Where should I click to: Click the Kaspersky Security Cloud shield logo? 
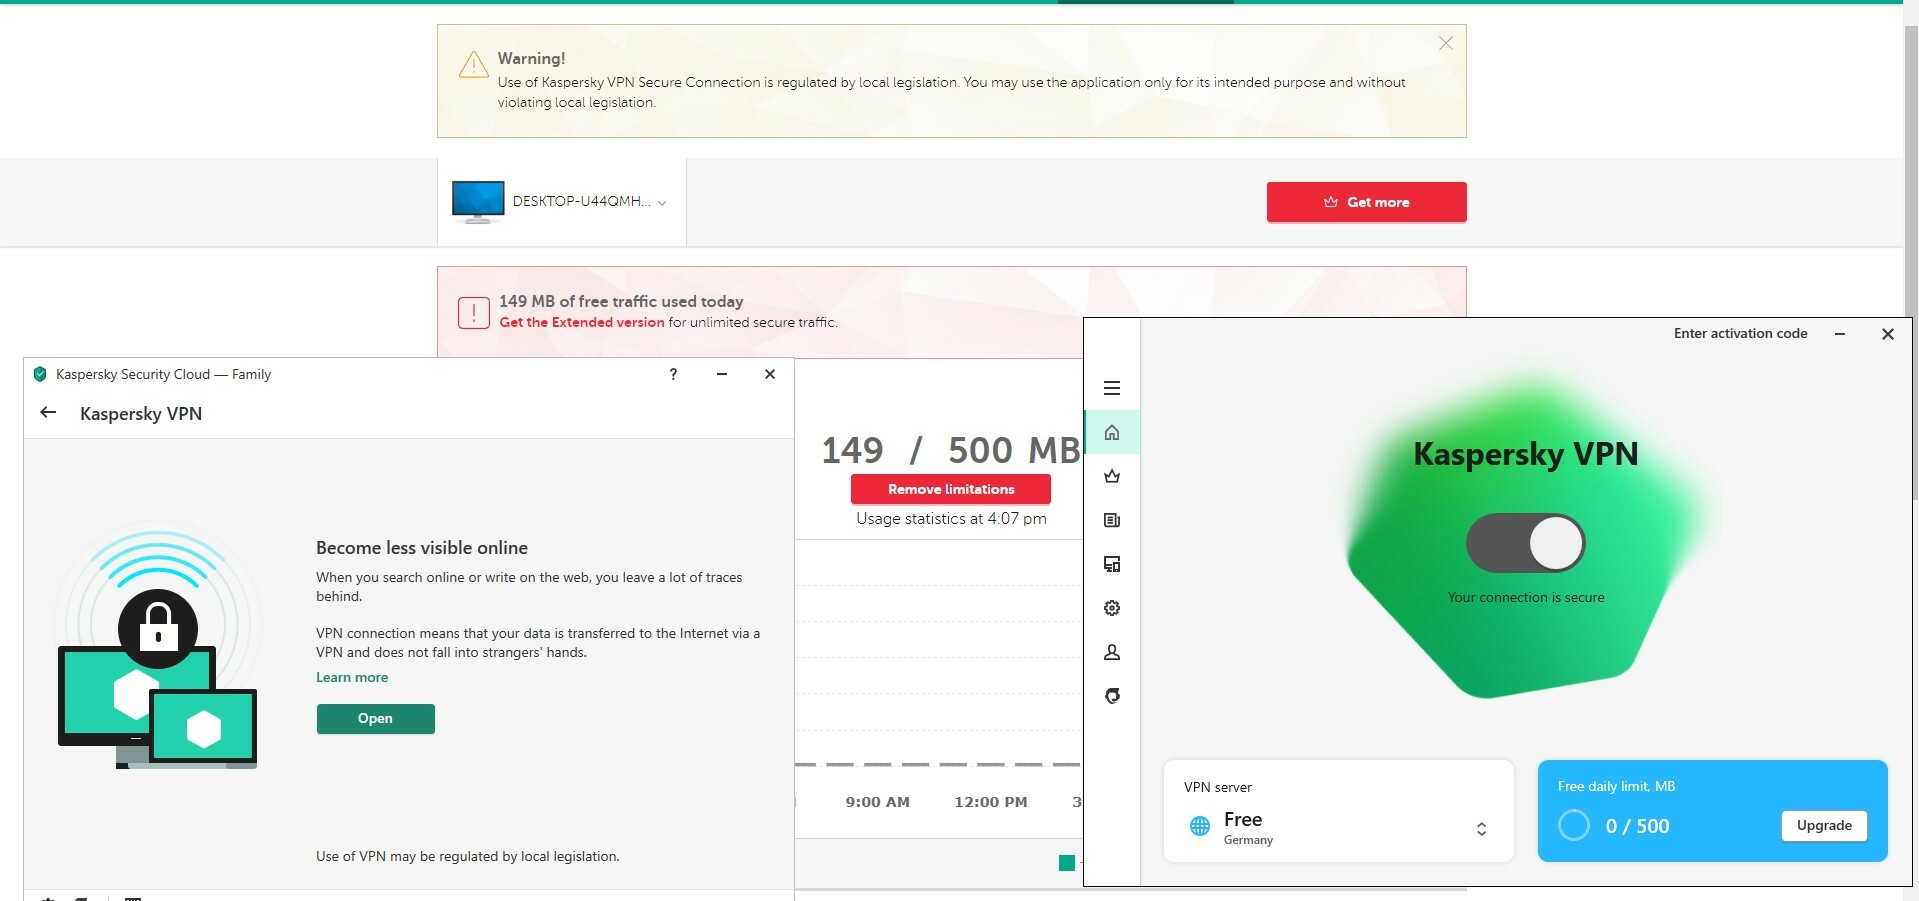coord(40,374)
